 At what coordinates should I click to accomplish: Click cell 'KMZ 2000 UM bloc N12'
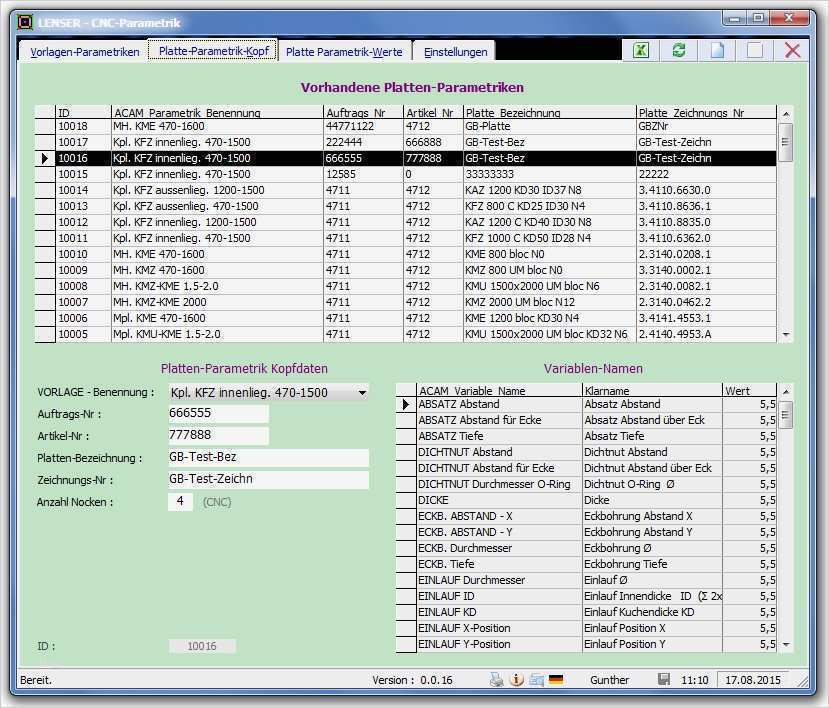coord(550,302)
